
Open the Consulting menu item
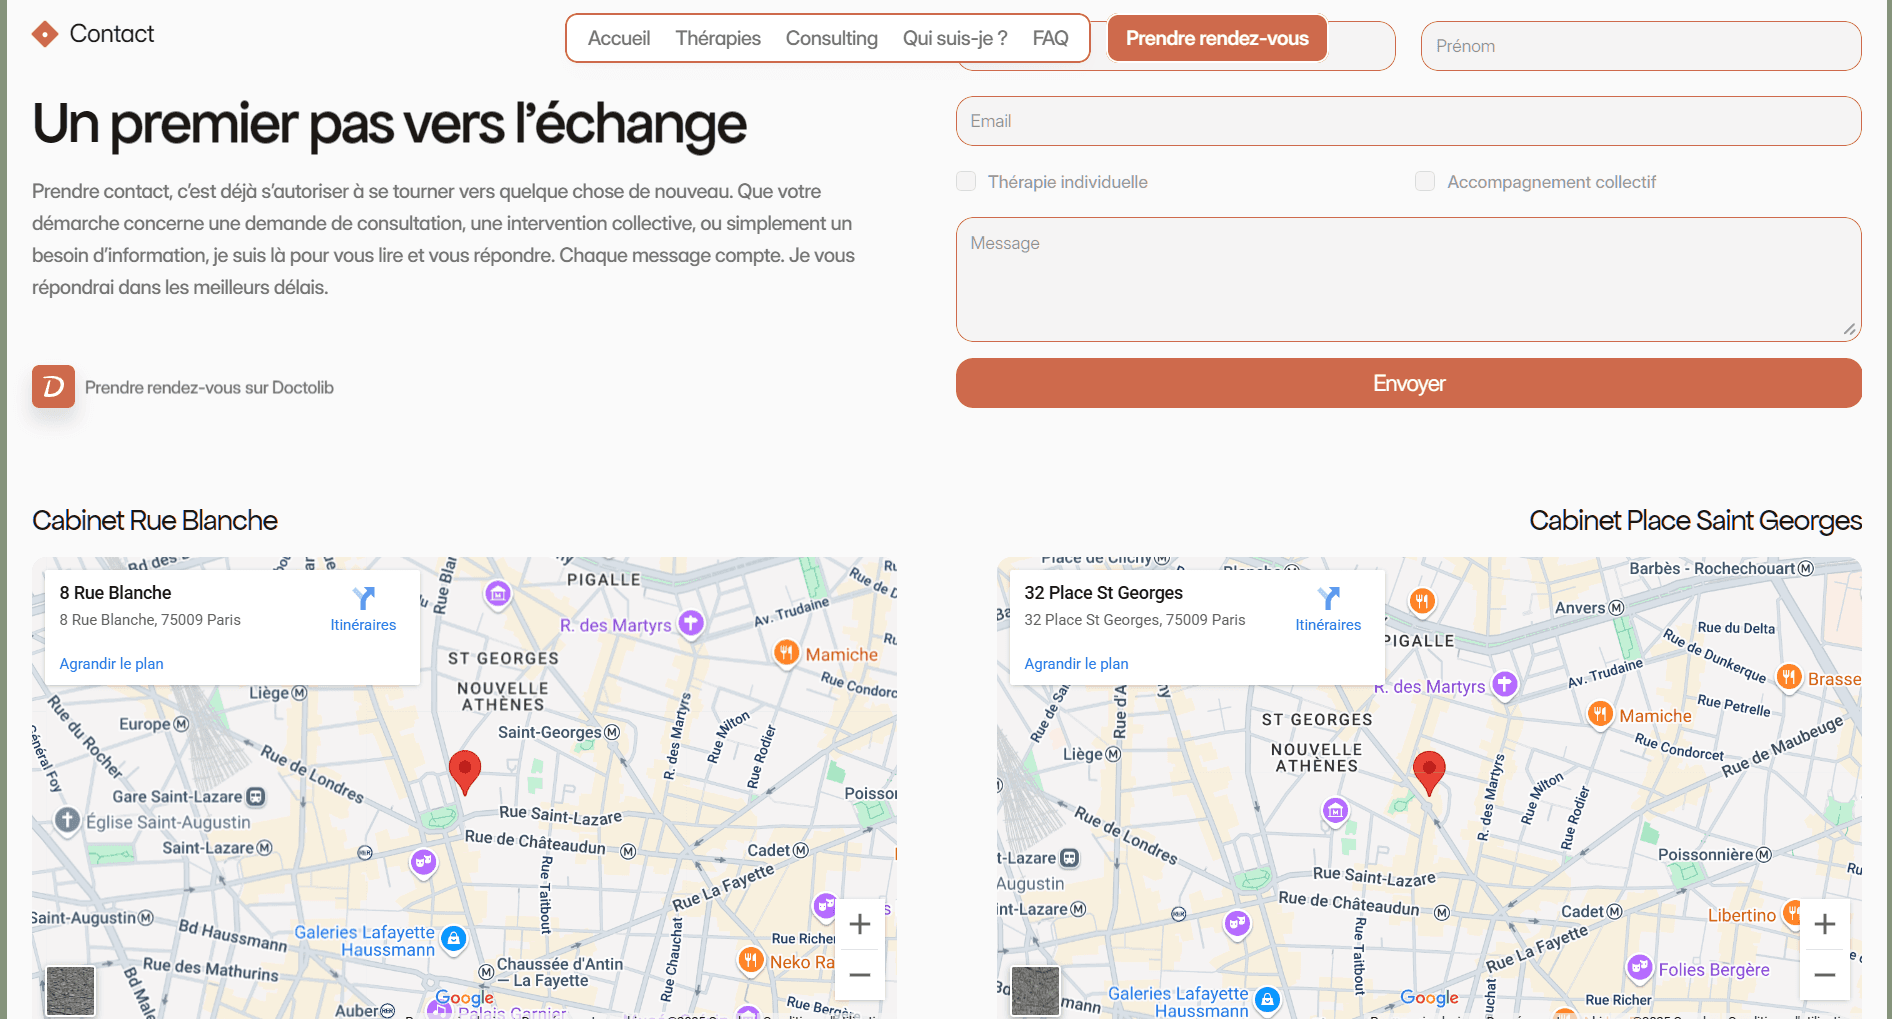[x=832, y=38]
